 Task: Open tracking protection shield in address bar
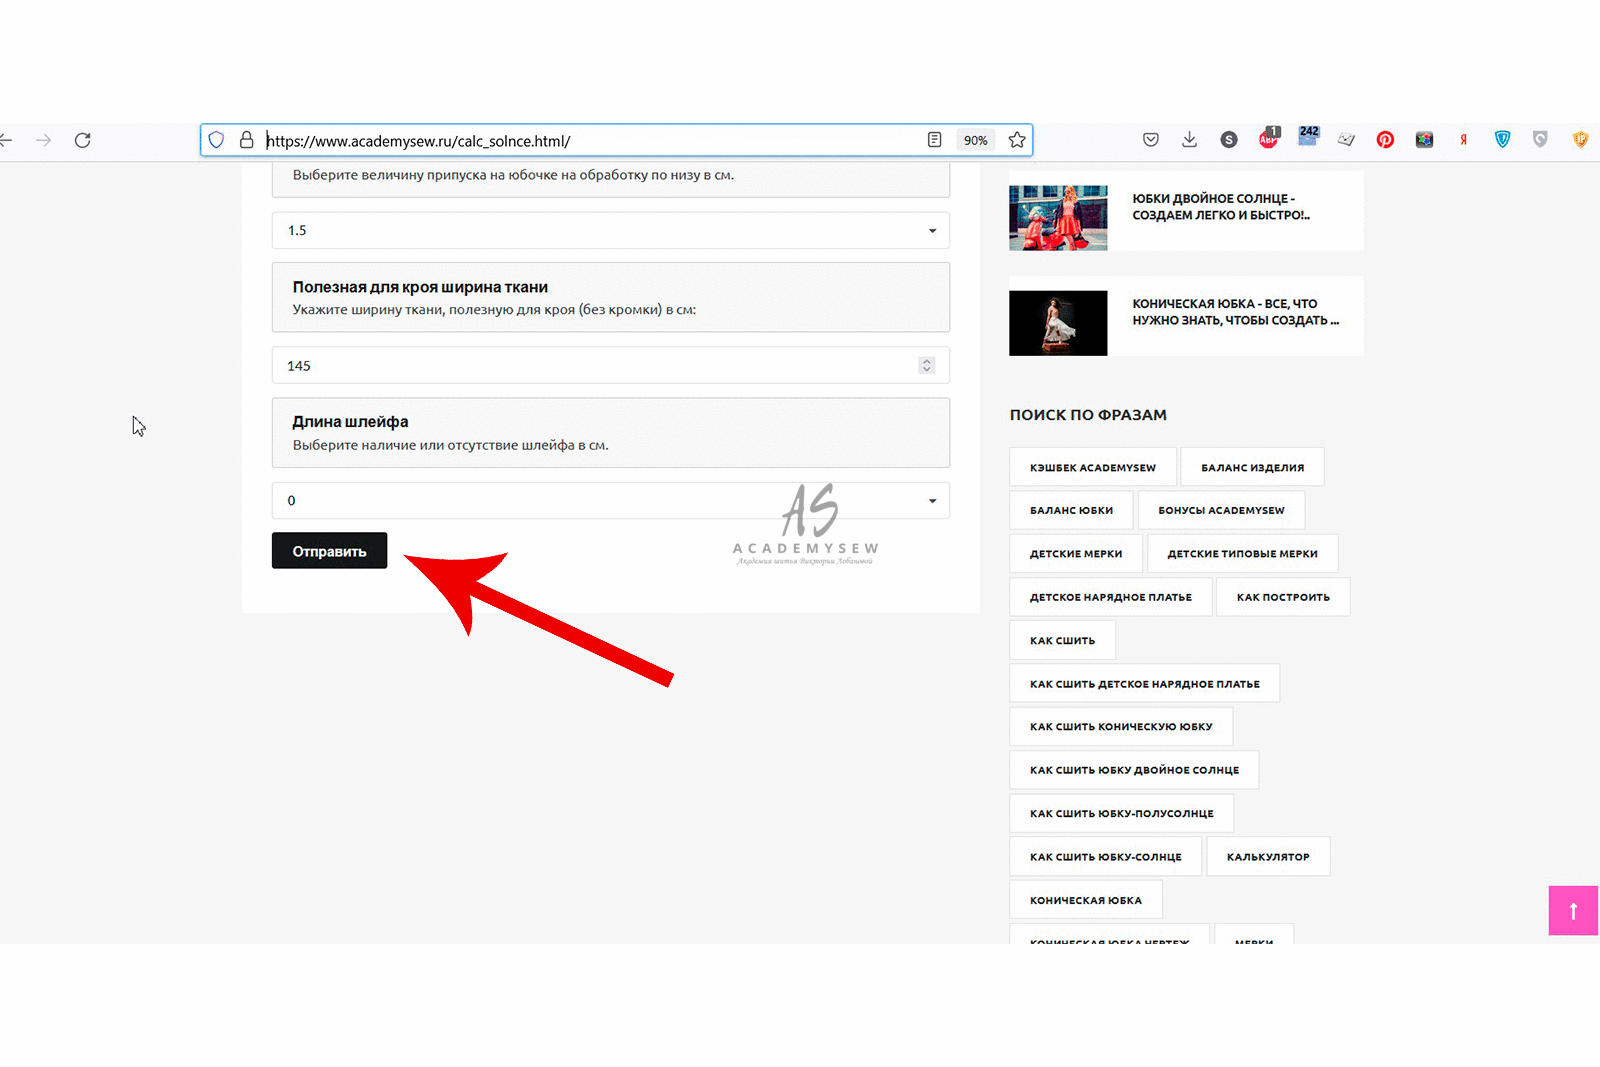pyautogui.click(x=216, y=140)
